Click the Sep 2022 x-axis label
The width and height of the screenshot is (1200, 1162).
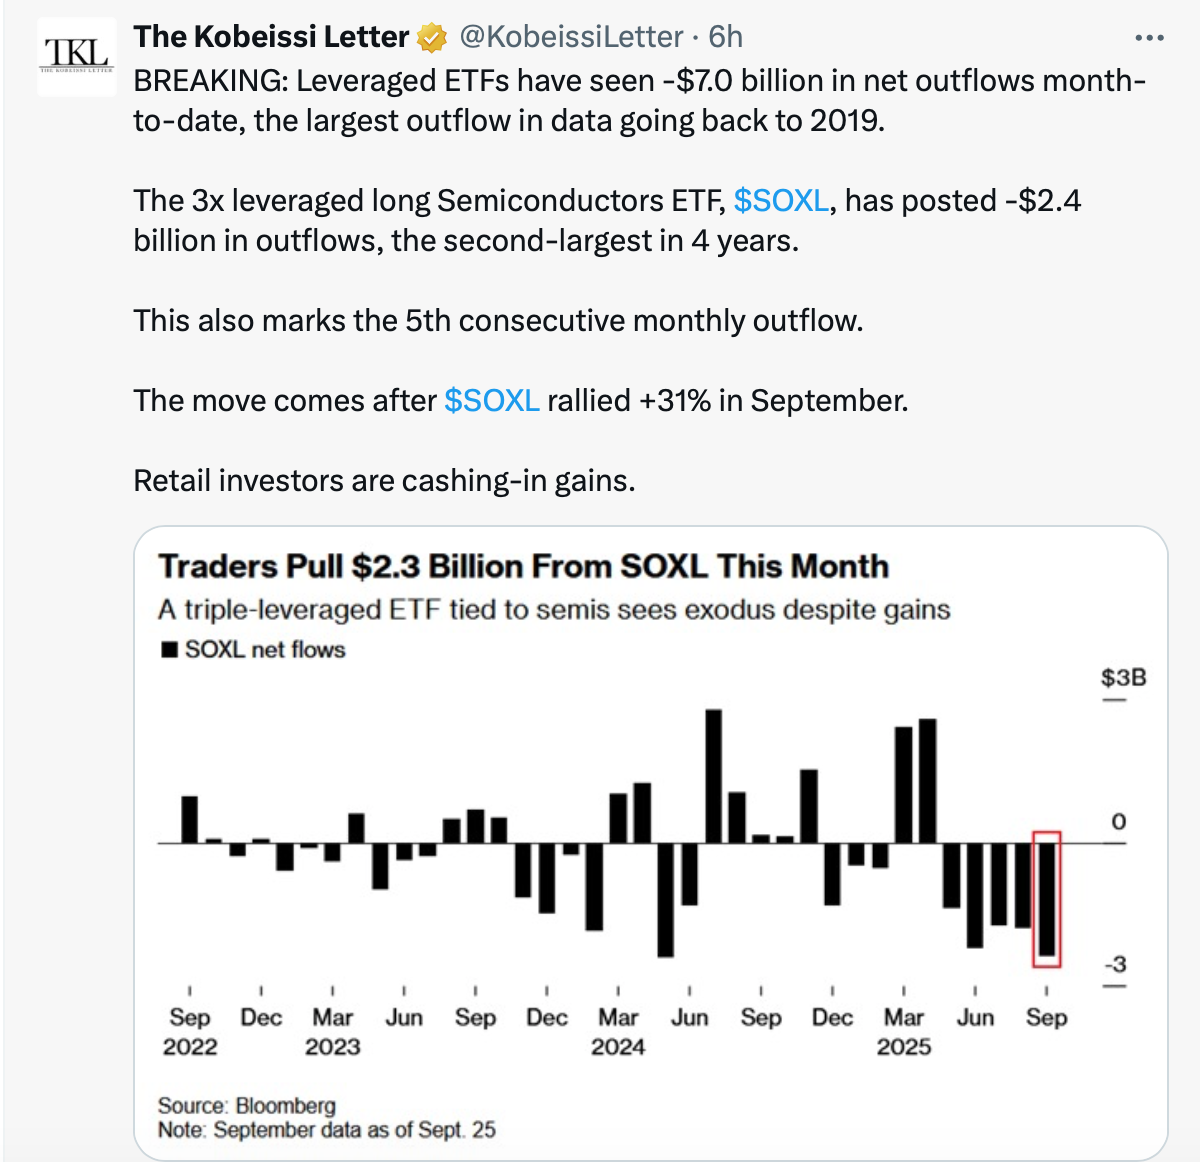[x=190, y=1031]
